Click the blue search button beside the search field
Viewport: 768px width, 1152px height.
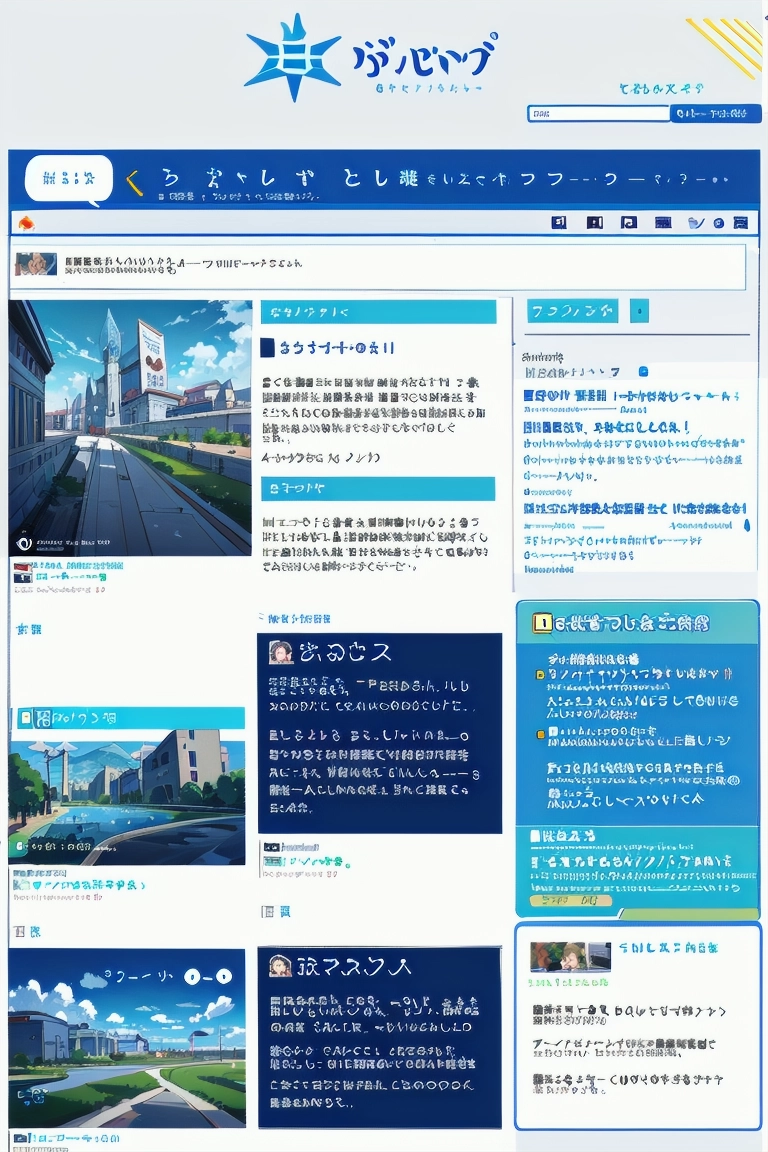[715, 114]
